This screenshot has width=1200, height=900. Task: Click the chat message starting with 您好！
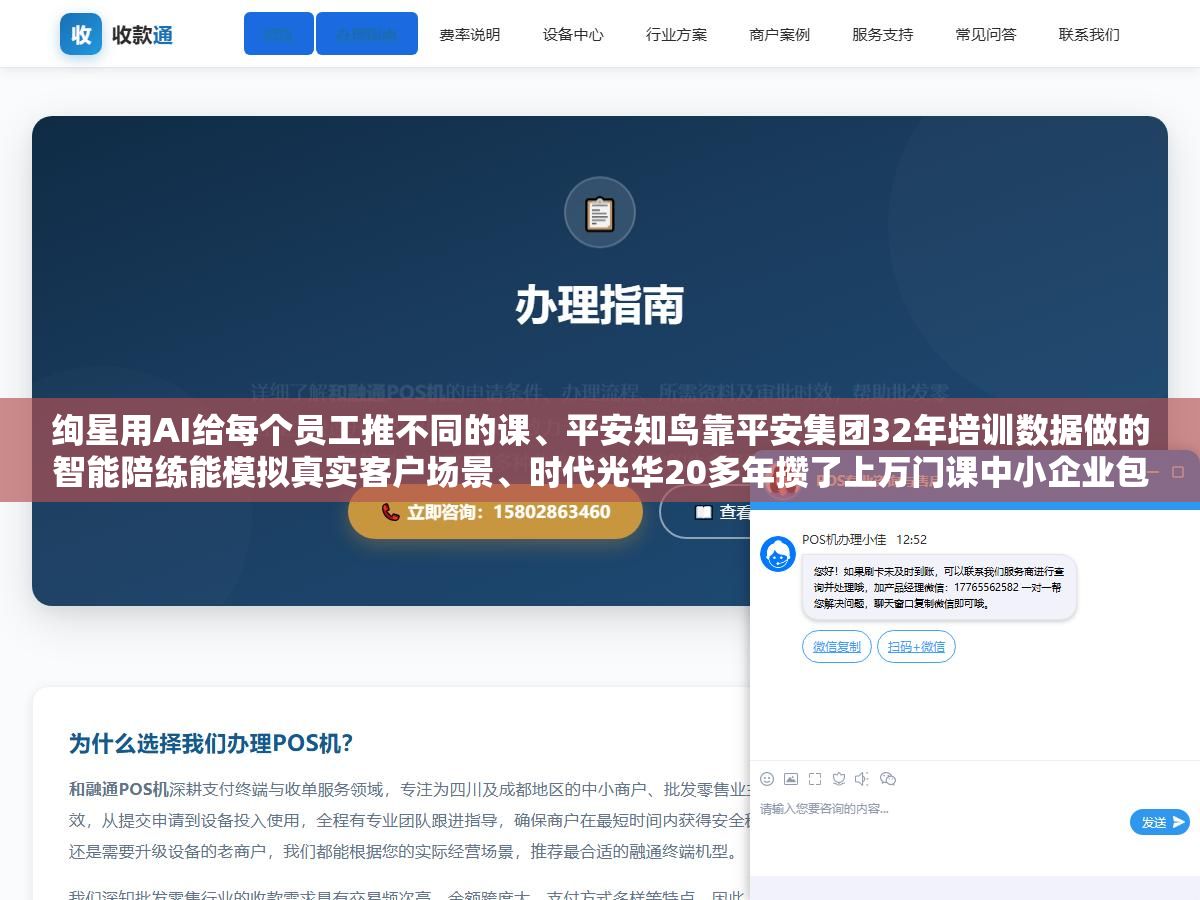tap(939, 587)
